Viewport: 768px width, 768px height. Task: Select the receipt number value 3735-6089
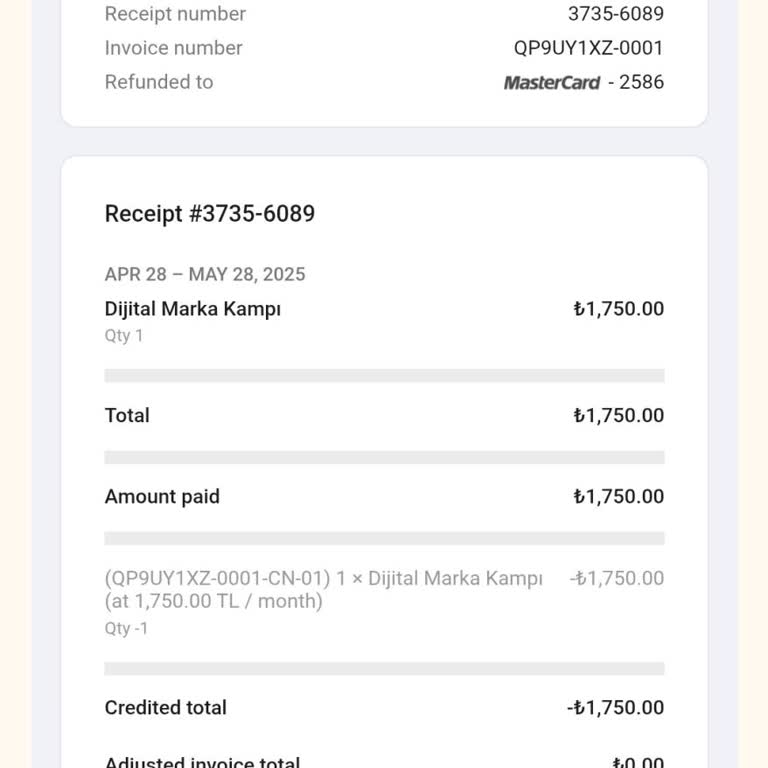[615, 14]
